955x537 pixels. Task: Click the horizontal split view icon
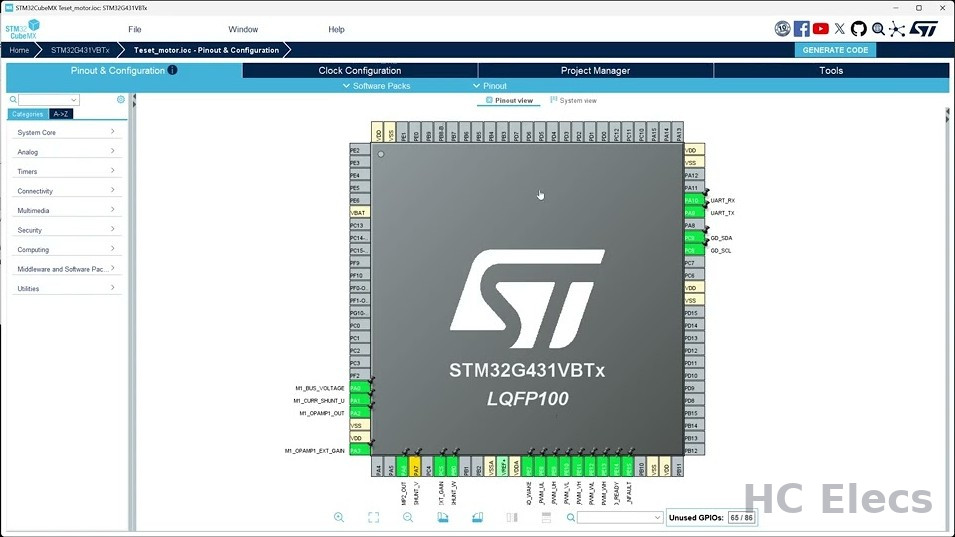(546, 518)
